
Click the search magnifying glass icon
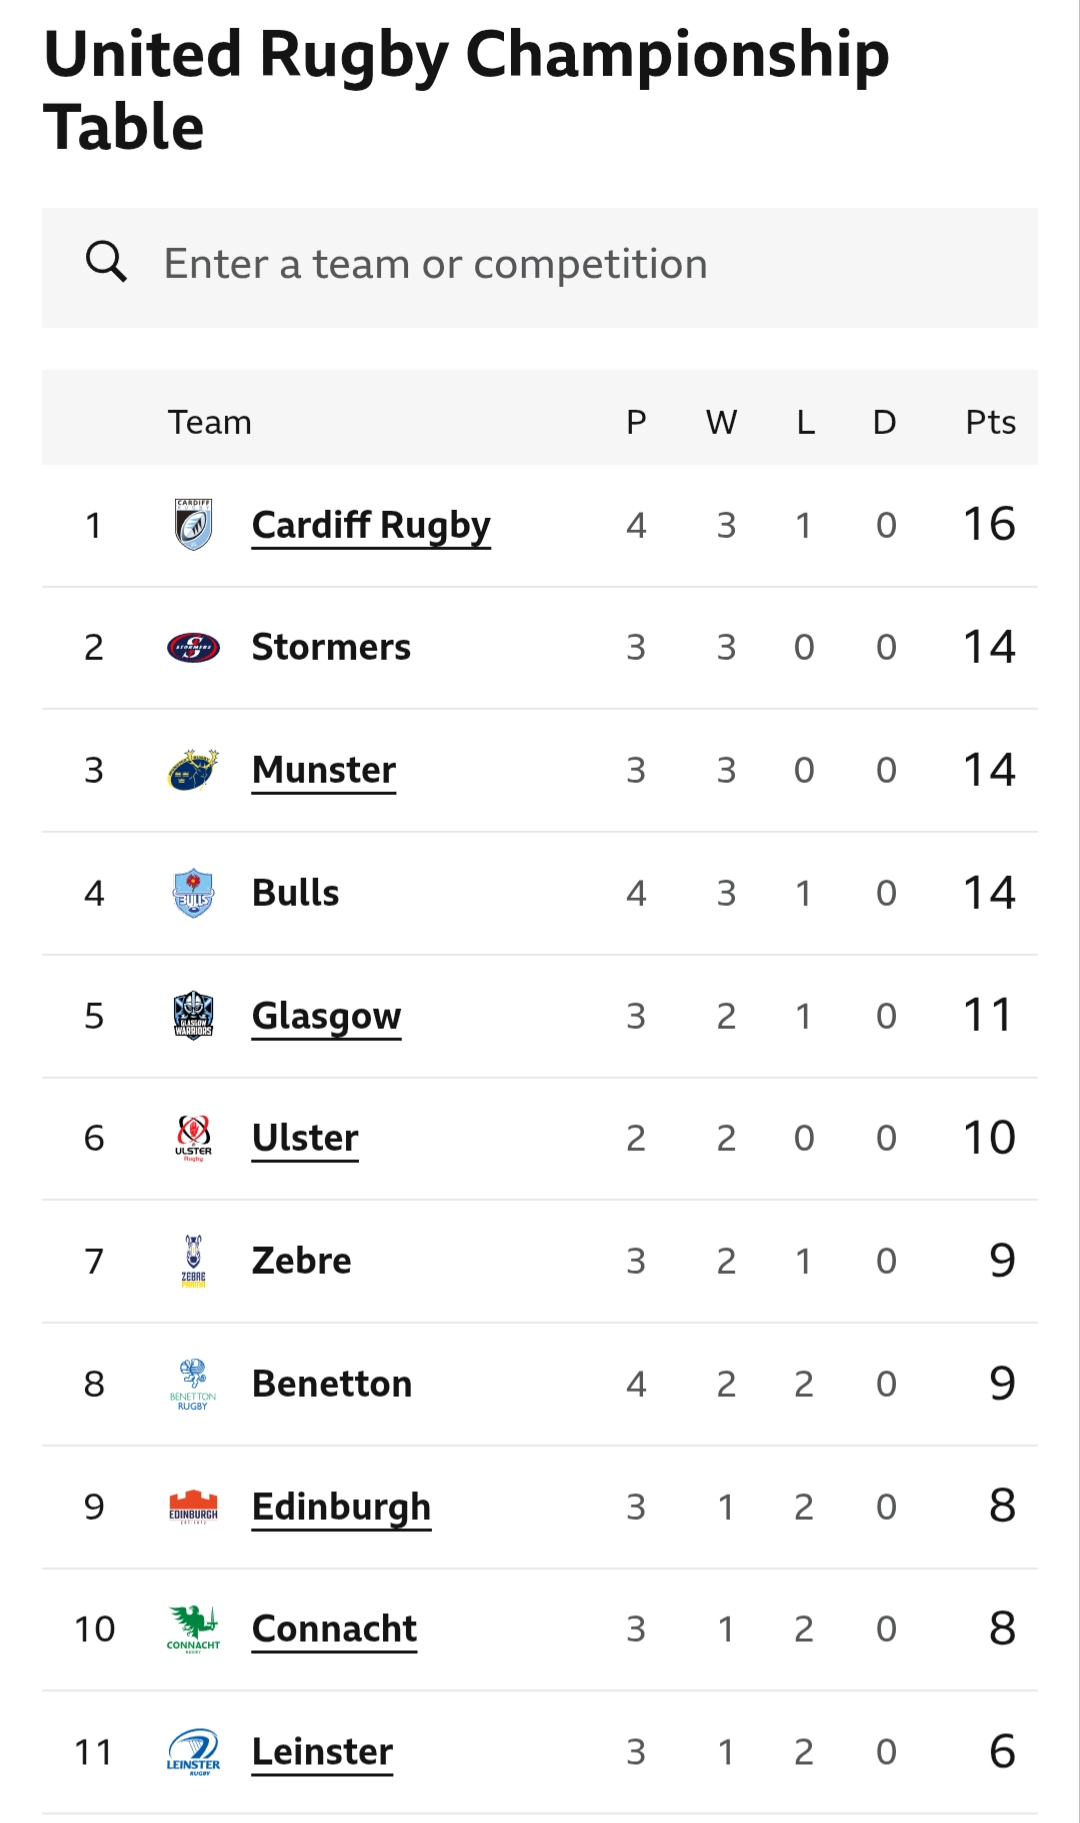pyautogui.click(x=106, y=262)
